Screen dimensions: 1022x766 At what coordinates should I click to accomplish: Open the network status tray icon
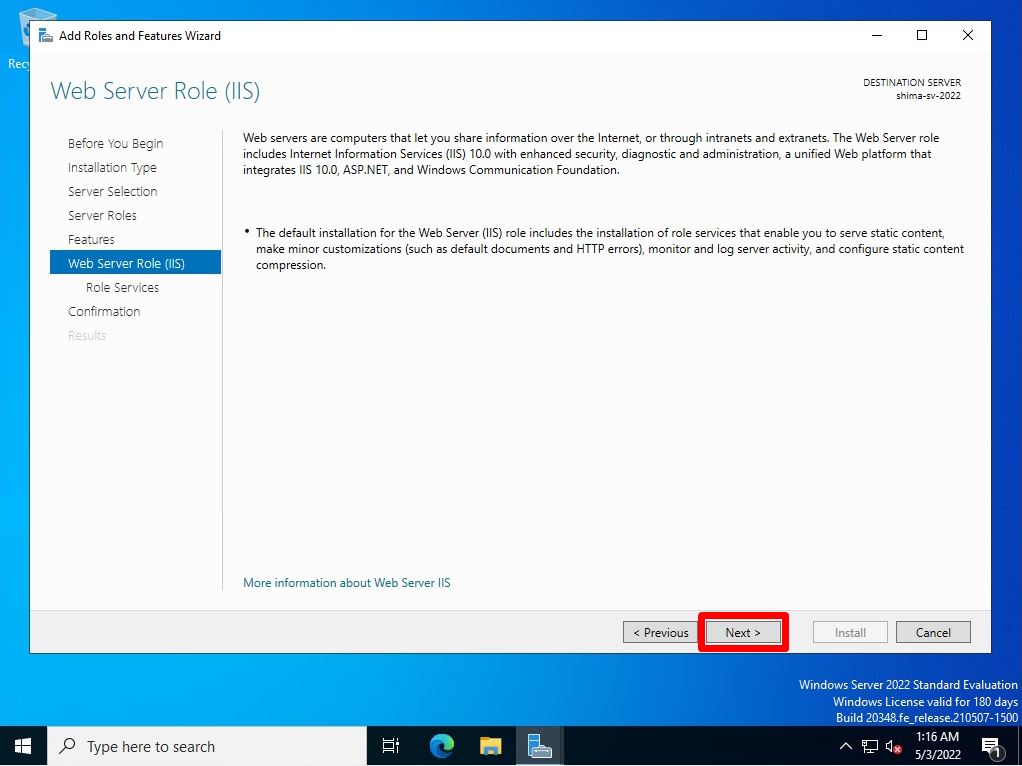[x=869, y=746]
